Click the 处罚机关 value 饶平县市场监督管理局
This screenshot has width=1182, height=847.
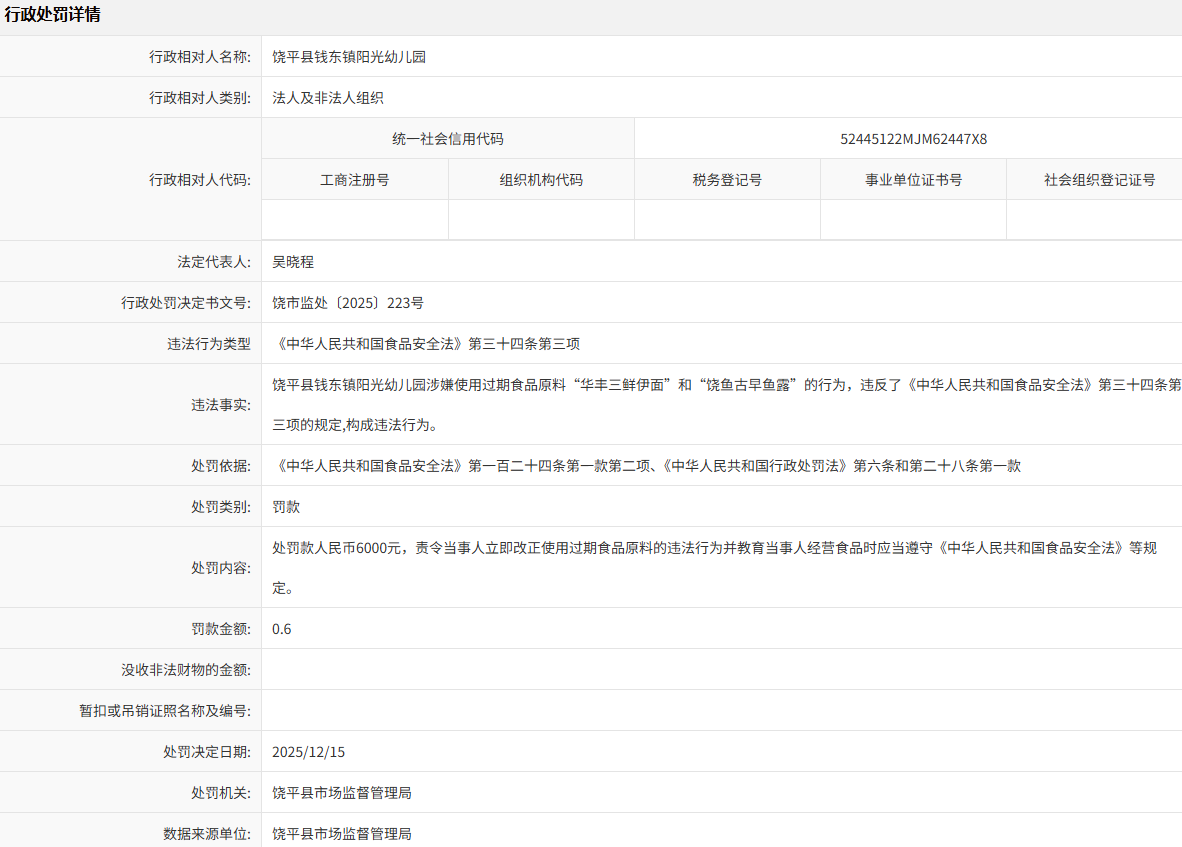(x=342, y=793)
